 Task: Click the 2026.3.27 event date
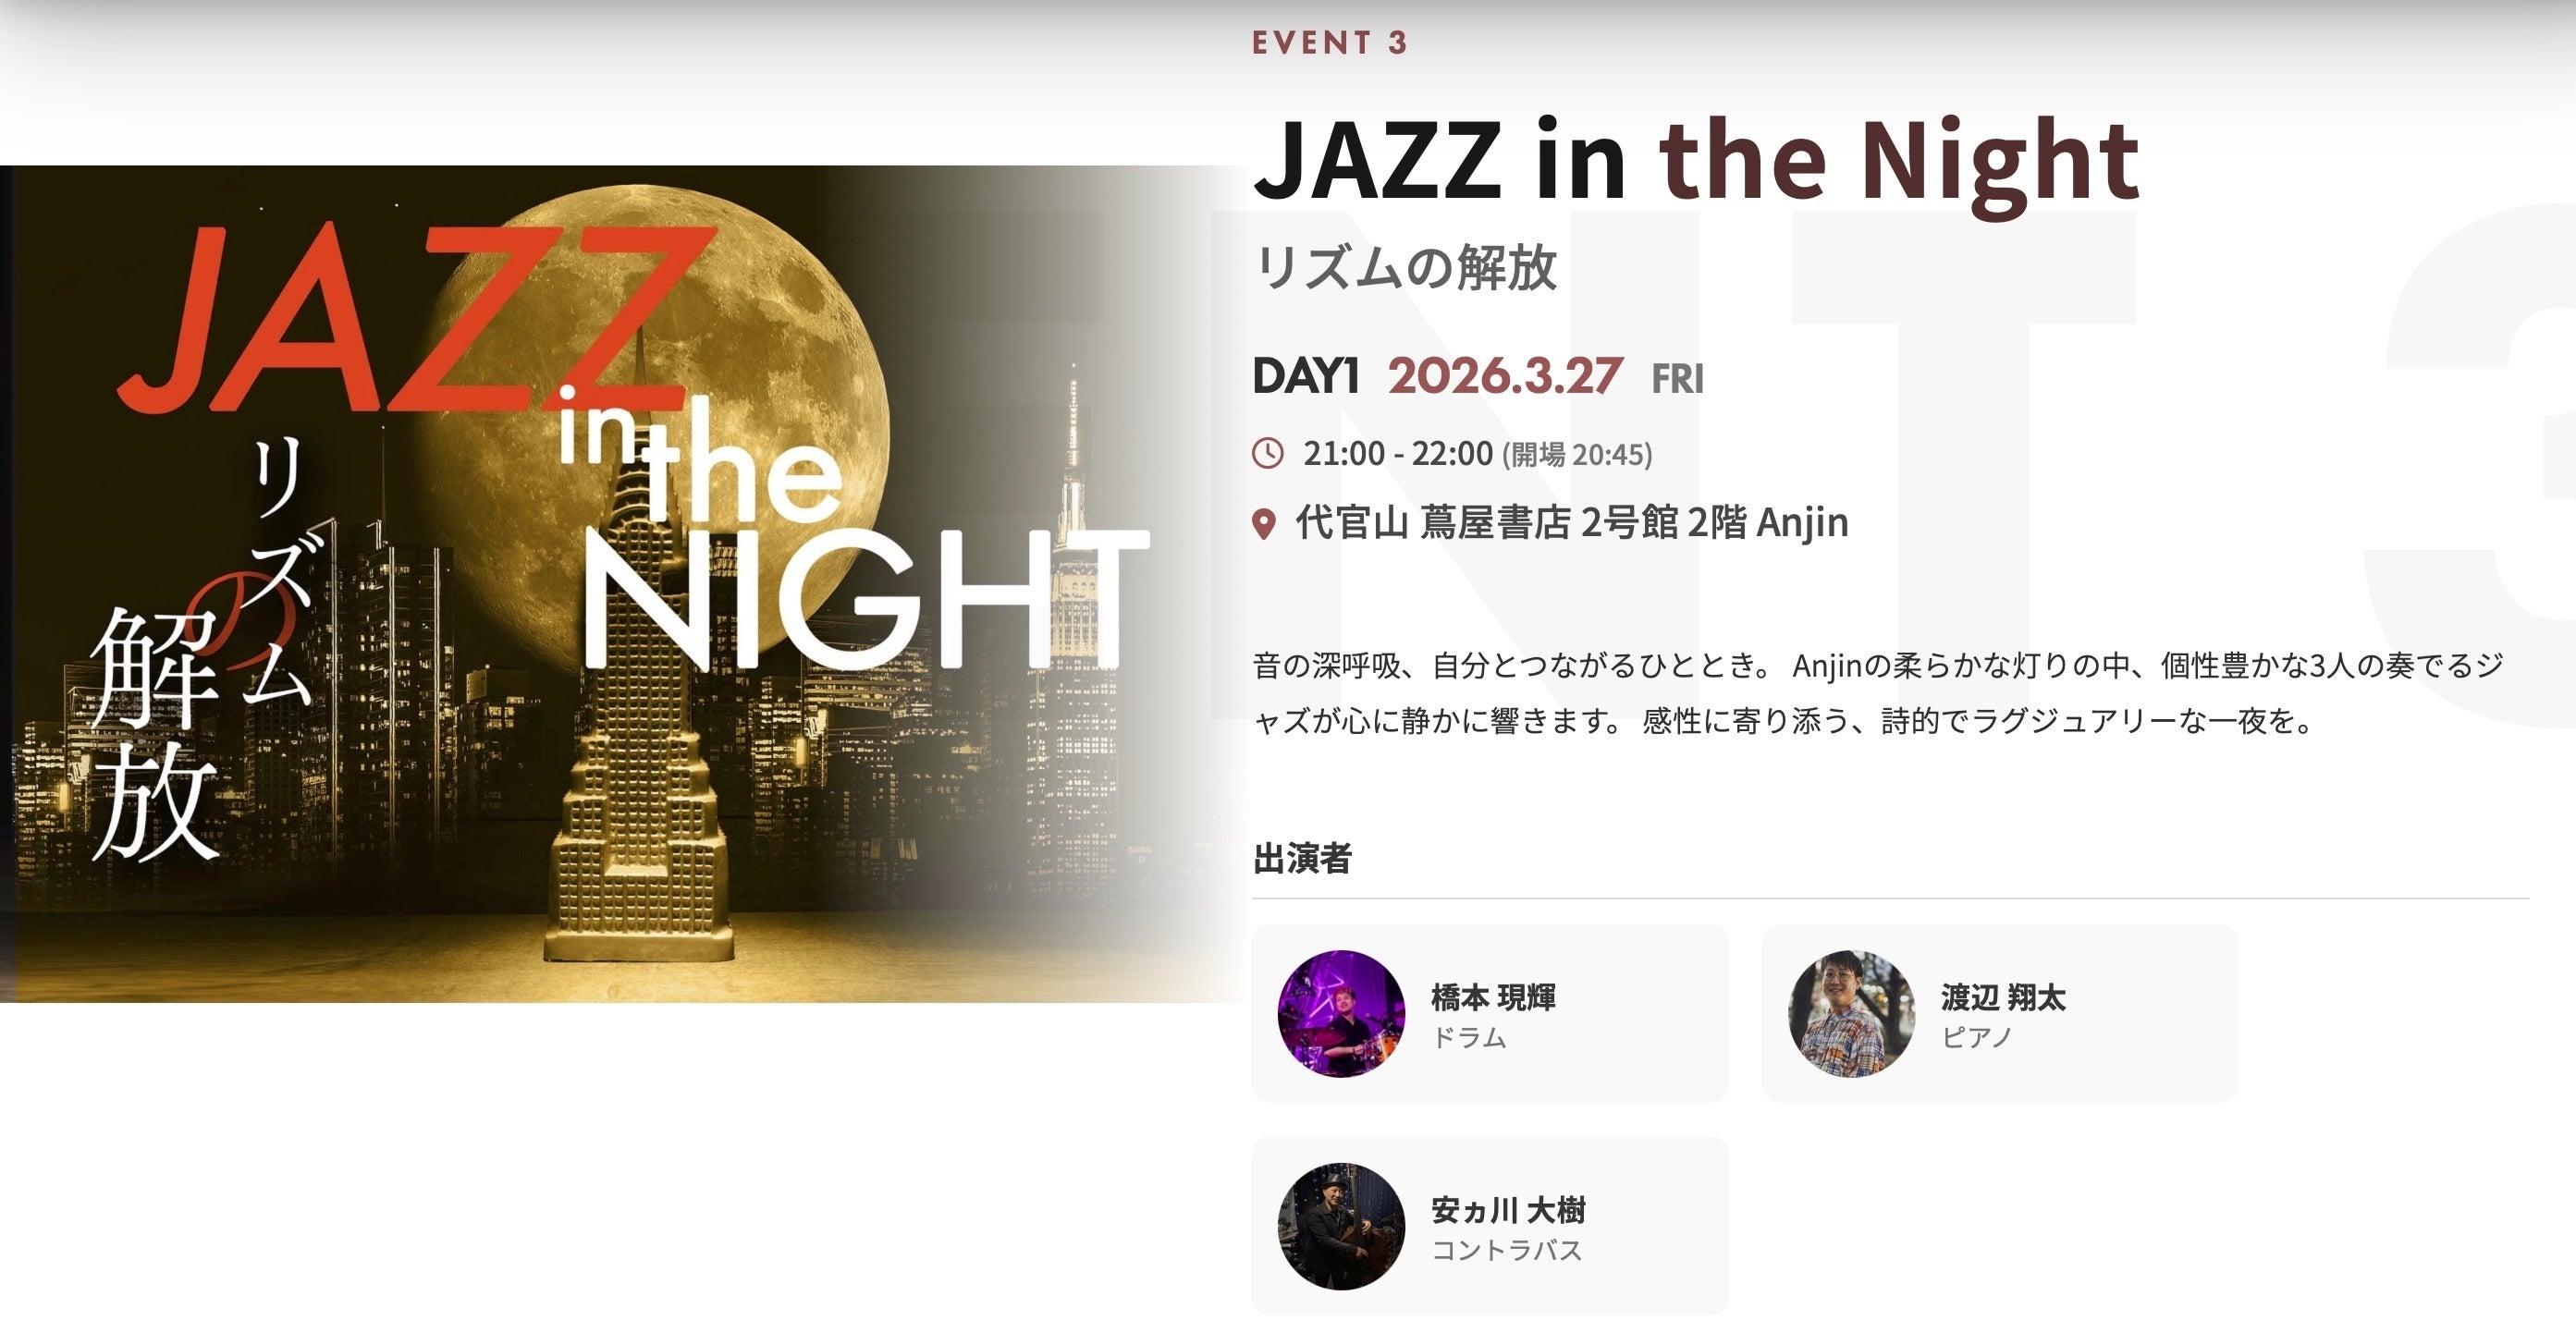pyautogui.click(x=1505, y=376)
